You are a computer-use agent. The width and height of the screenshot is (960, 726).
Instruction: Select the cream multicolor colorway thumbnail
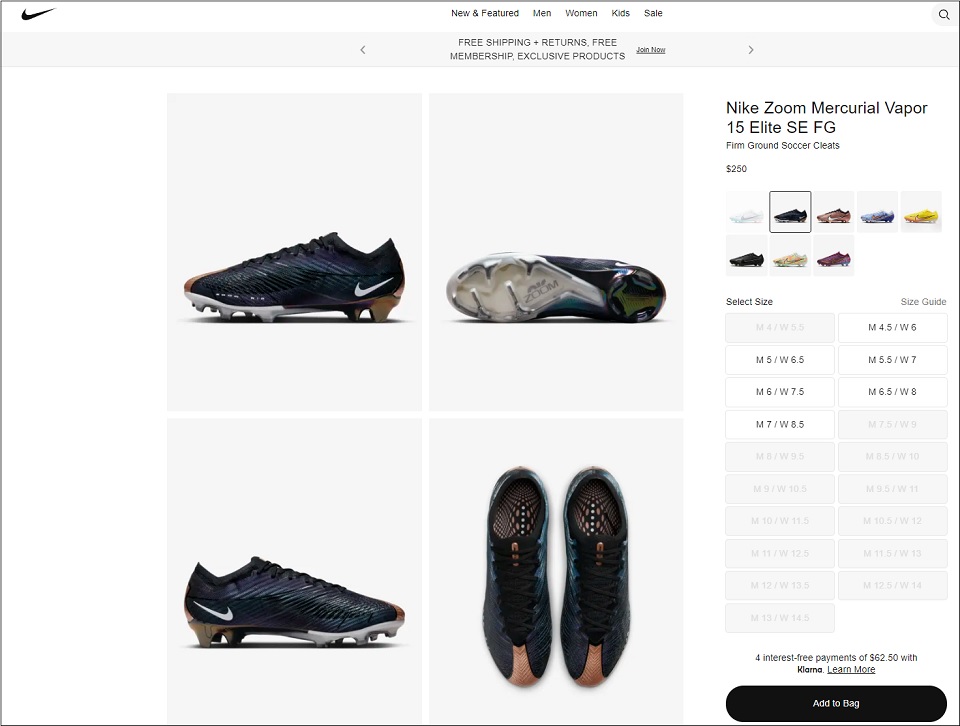[790, 256]
